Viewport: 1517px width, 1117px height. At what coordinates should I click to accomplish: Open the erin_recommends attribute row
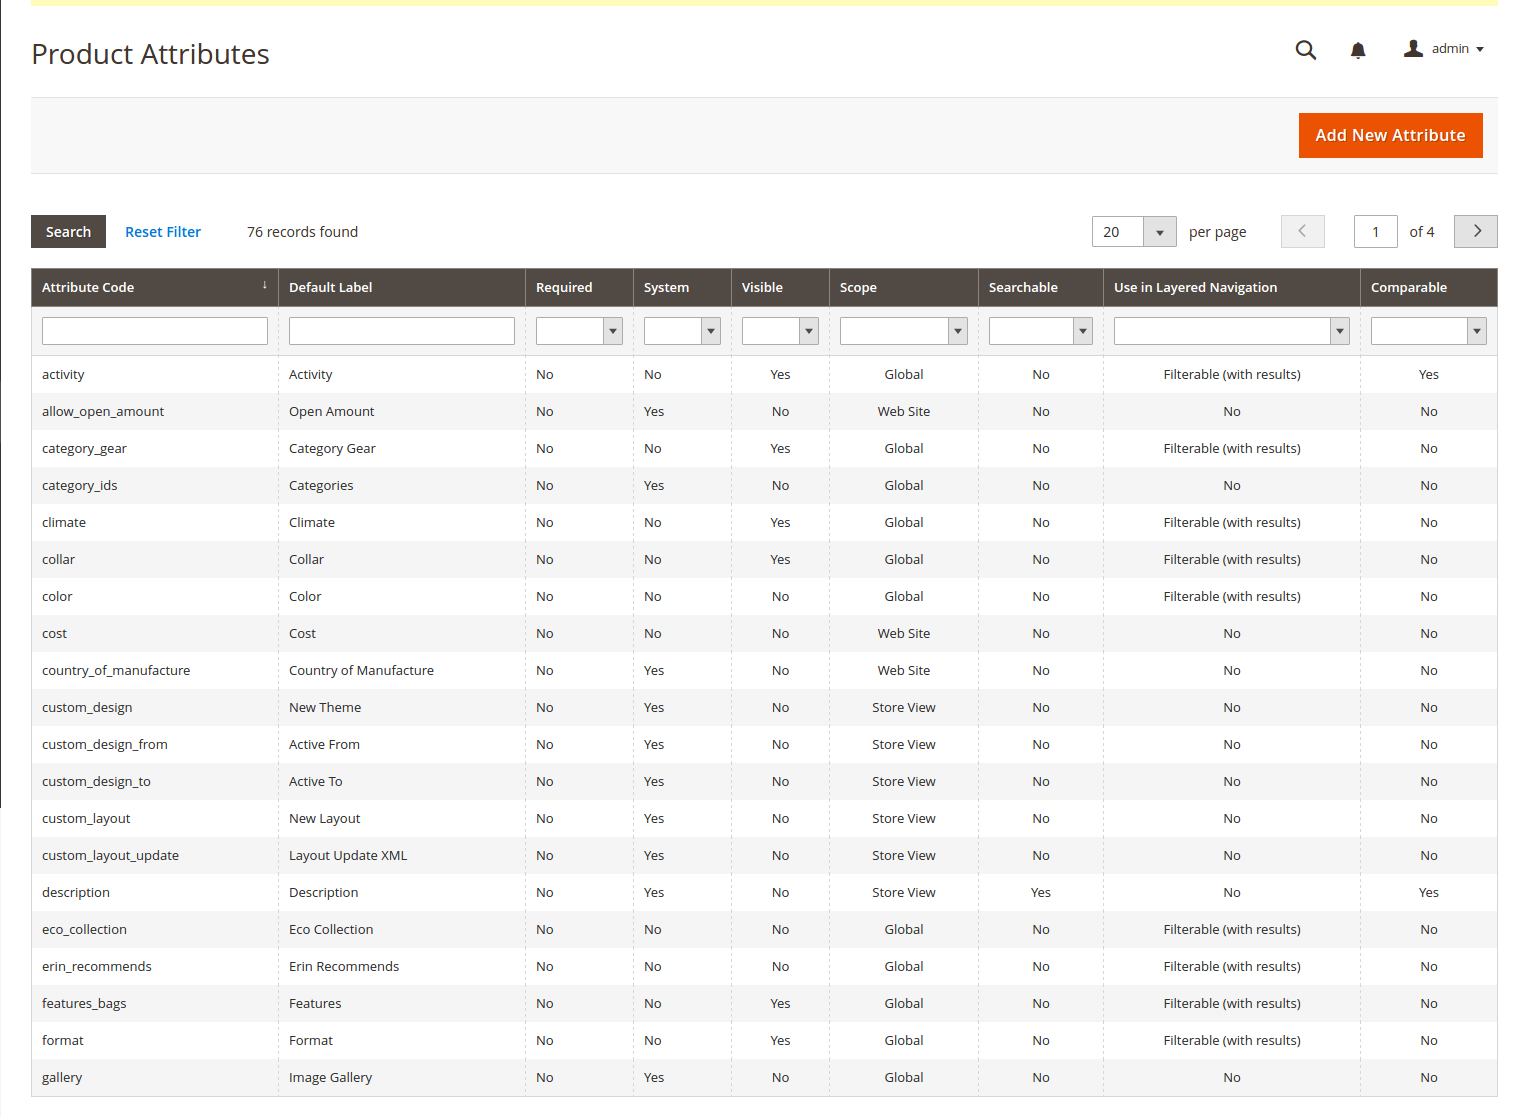[764, 966]
